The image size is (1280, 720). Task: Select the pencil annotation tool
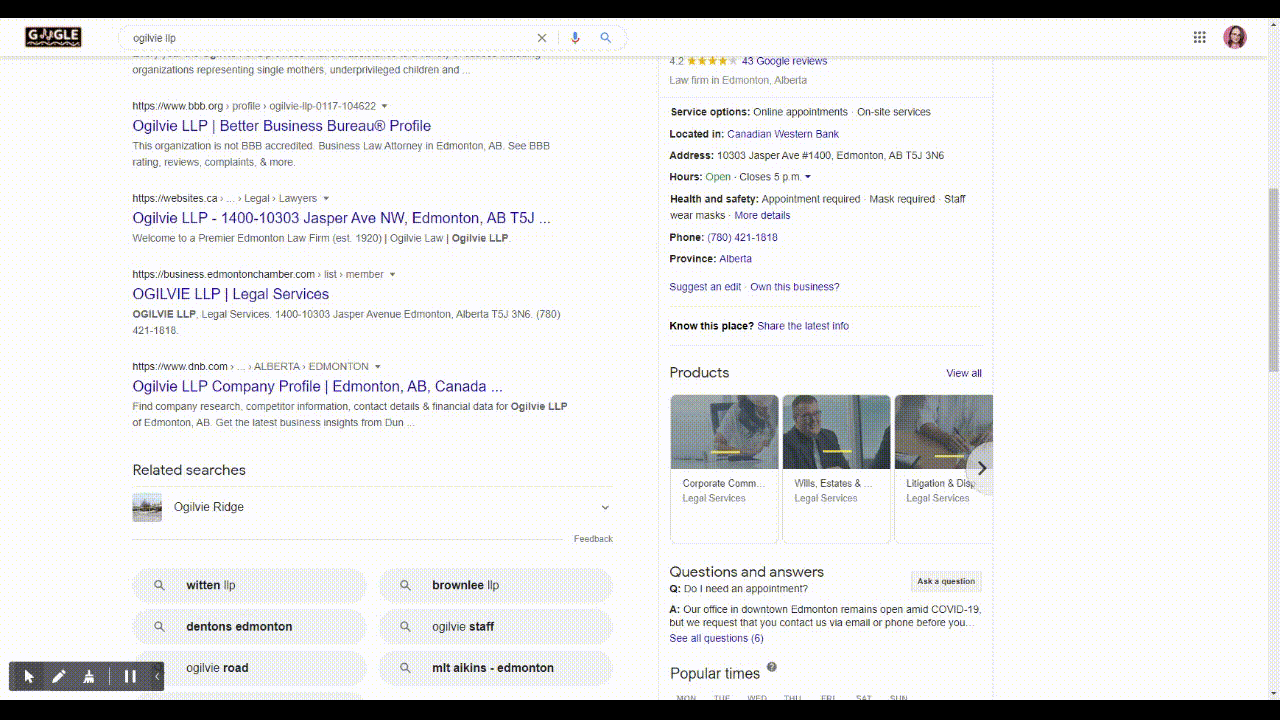click(59, 676)
